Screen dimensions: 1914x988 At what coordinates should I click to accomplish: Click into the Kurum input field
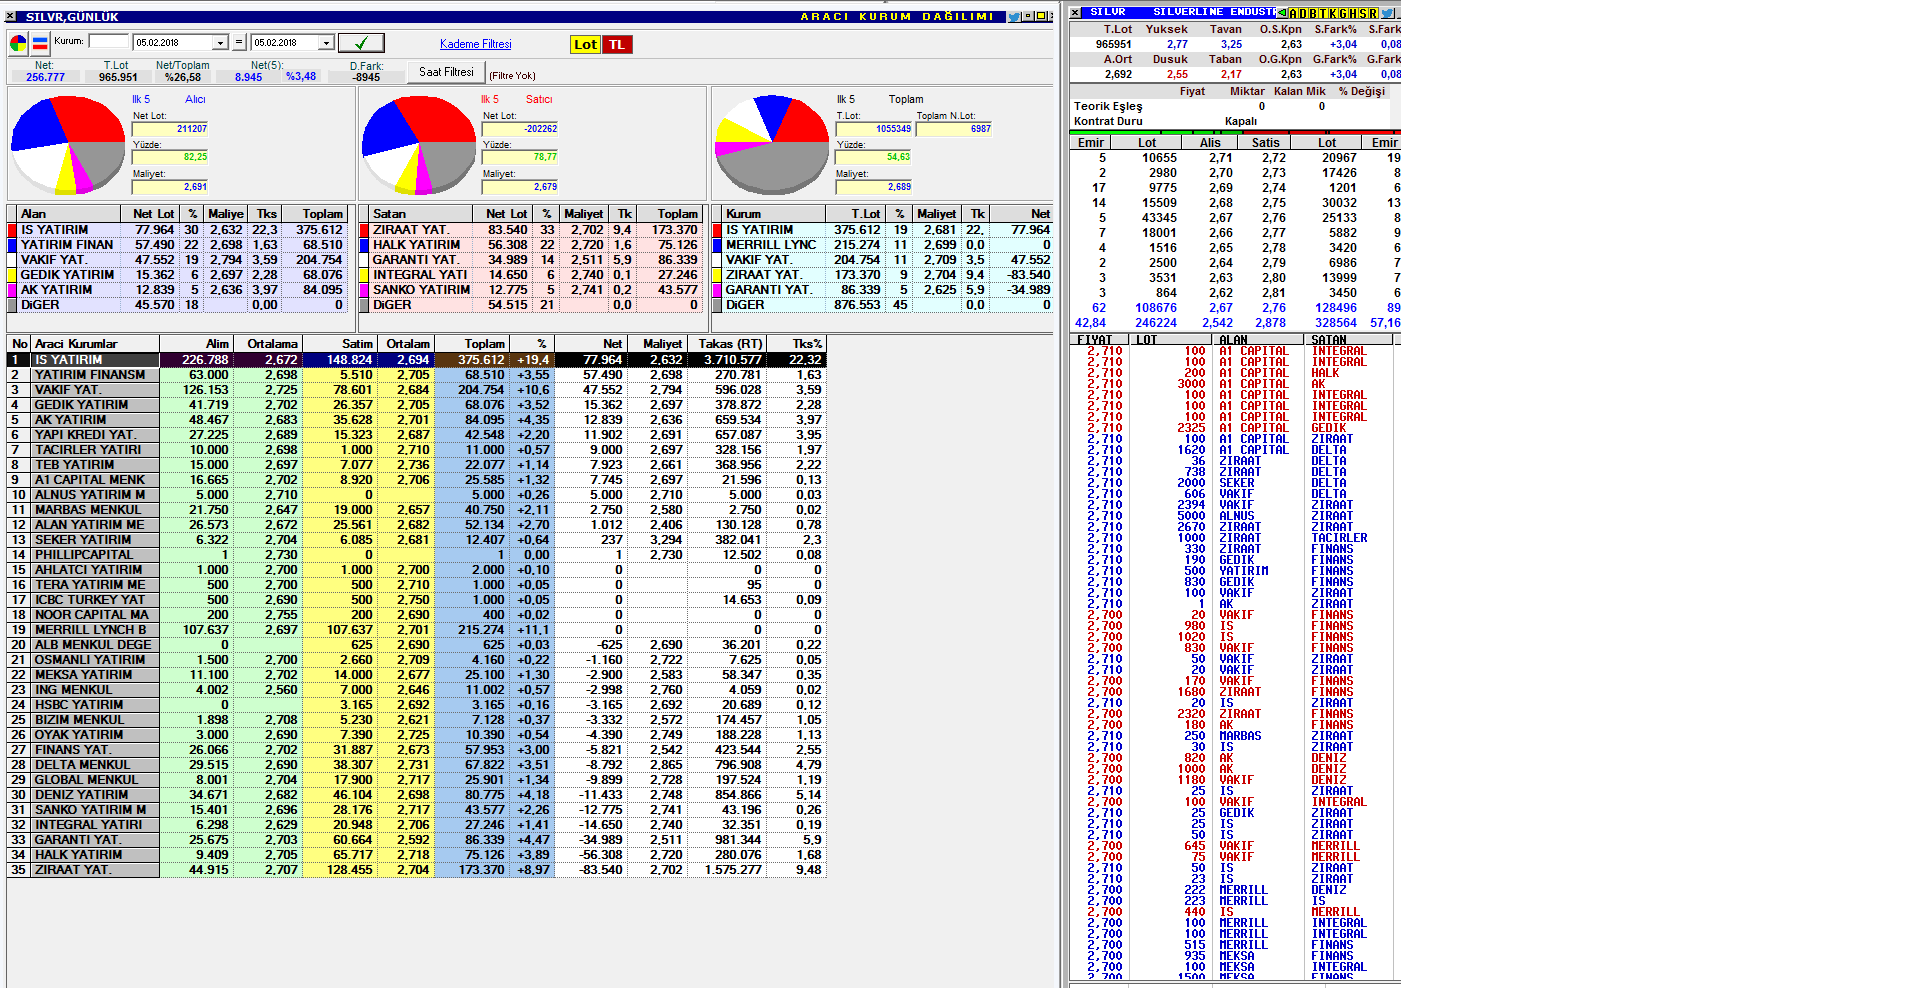(109, 41)
